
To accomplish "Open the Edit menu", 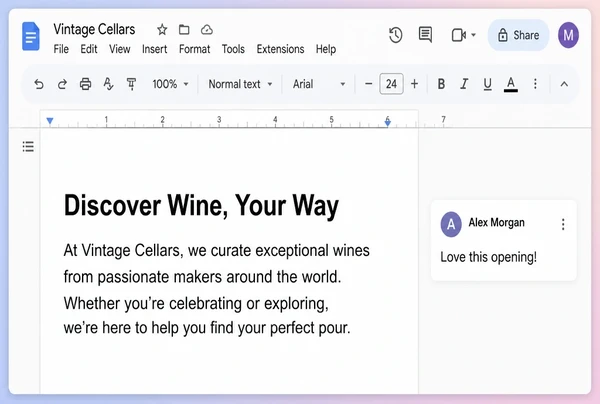I will [x=89, y=49].
